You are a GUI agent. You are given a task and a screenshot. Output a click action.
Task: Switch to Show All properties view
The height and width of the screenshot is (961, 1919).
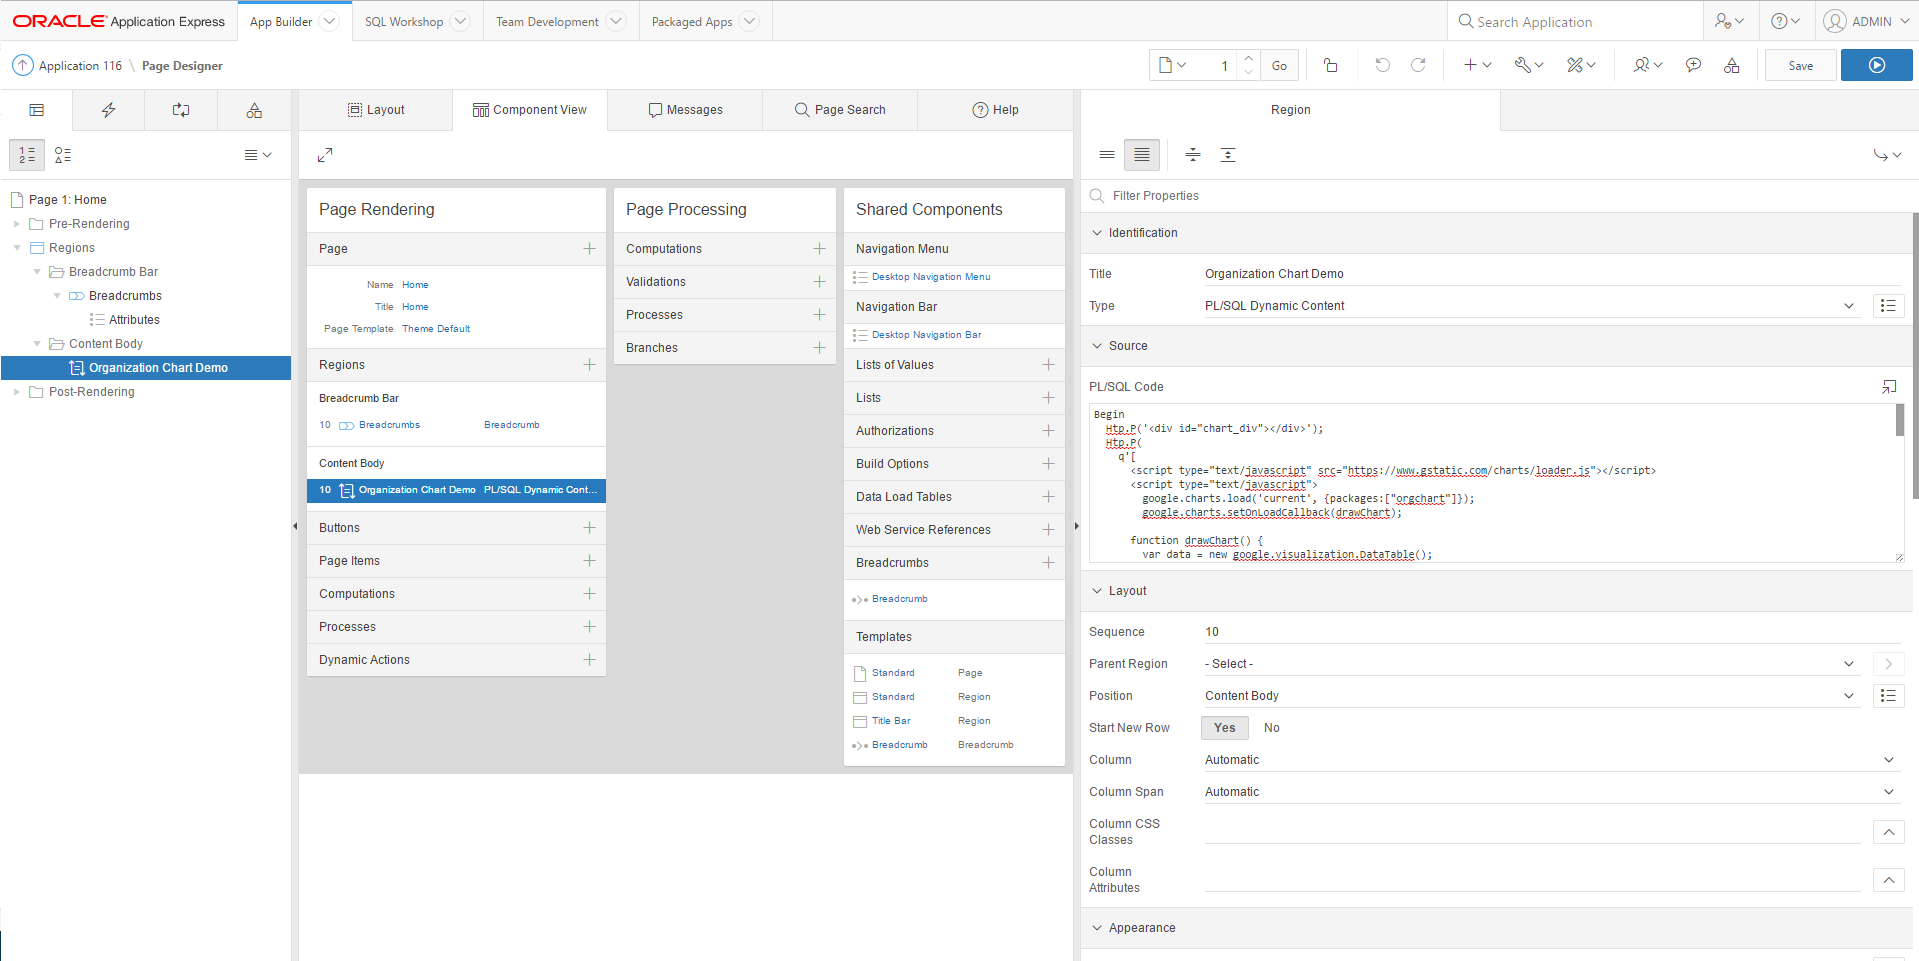coord(1142,155)
